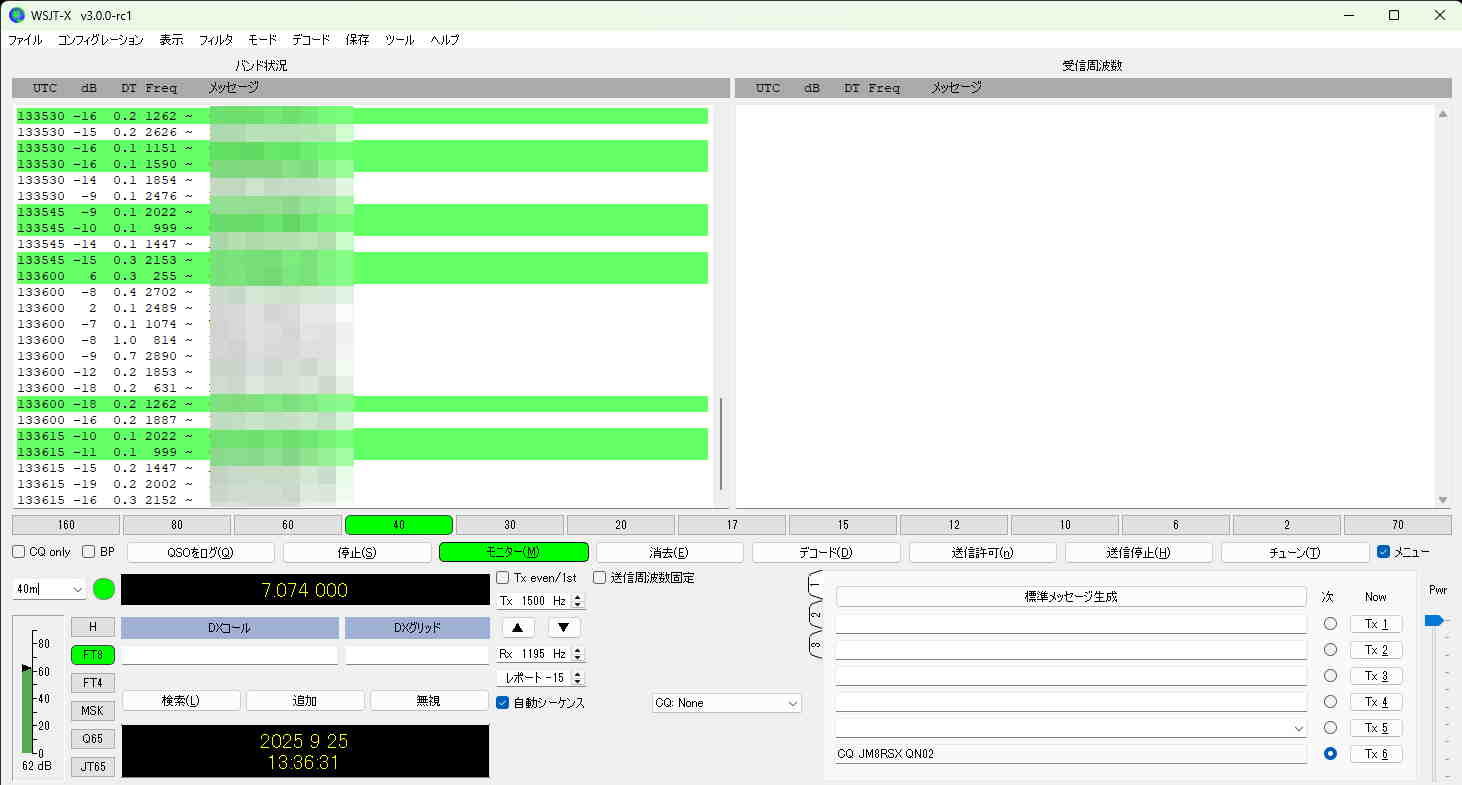
Task: Open the デコード menu
Action: point(311,40)
